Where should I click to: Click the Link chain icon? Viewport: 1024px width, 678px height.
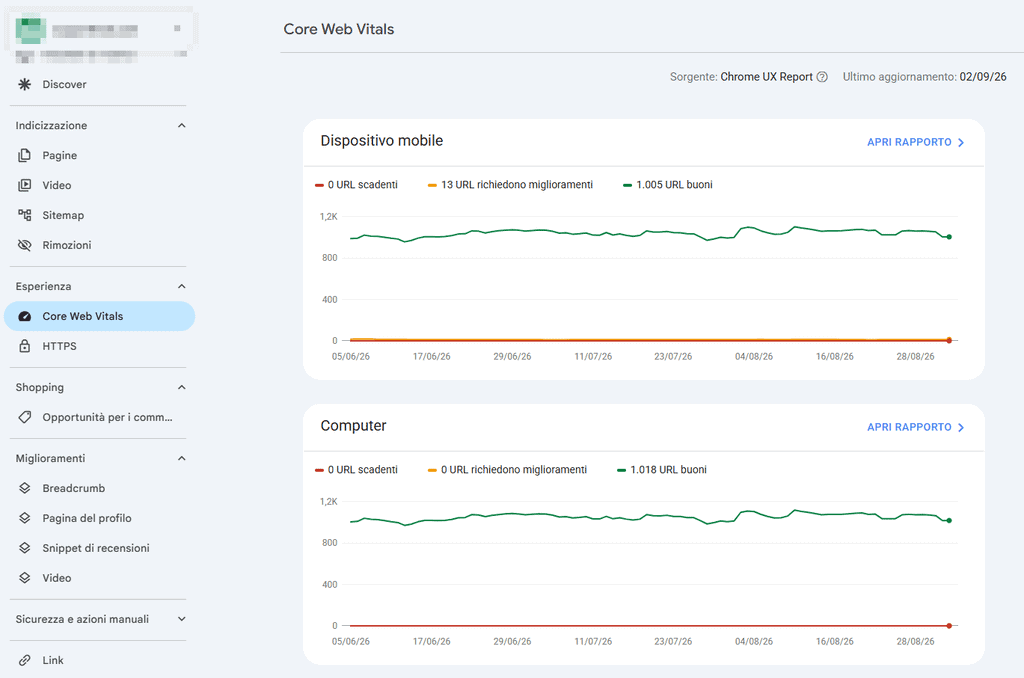click(25, 660)
